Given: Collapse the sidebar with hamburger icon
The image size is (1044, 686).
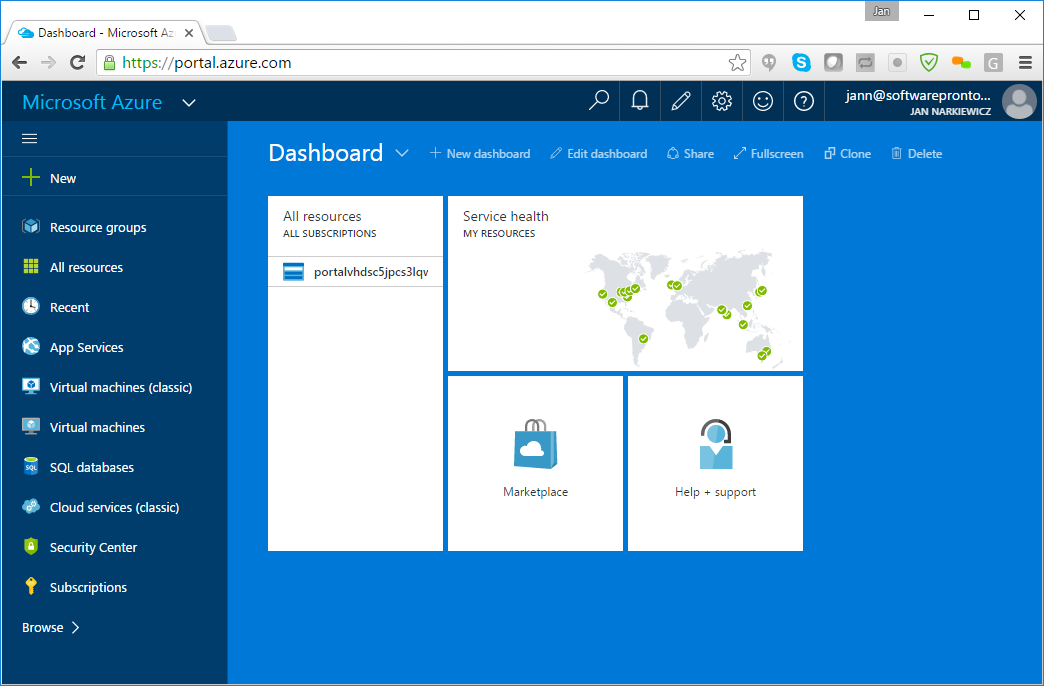Looking at the screenshot, I should click(29, 139).
